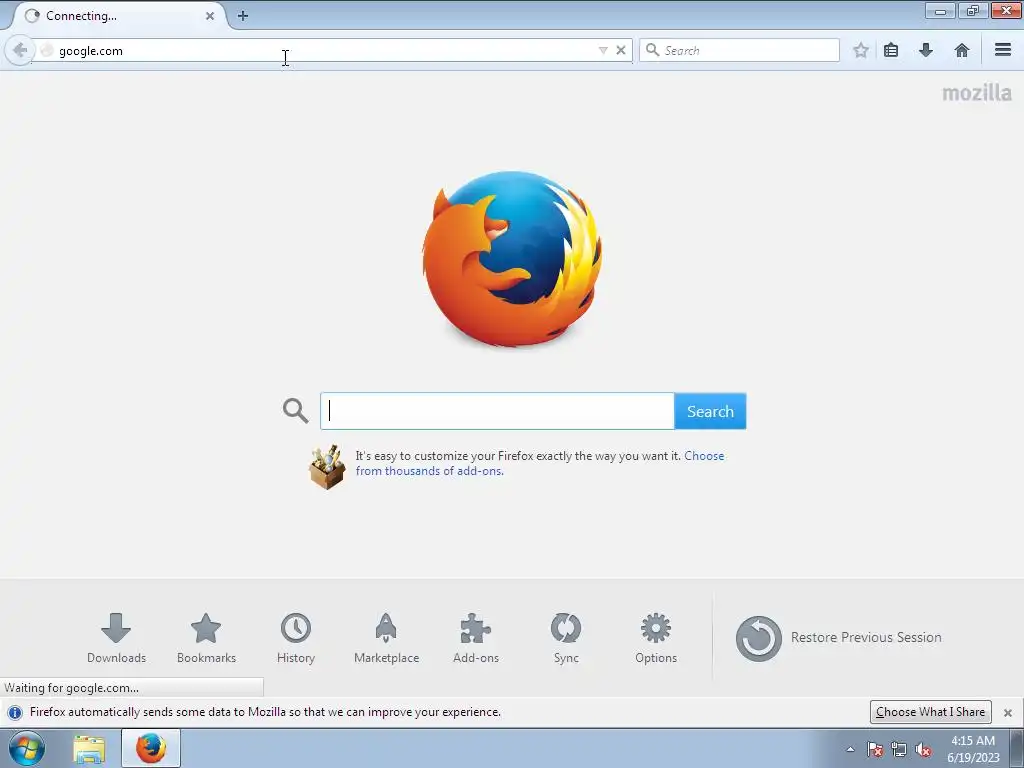This screenshot has width=1024, height=768.
Task: Click the info icon in notification bar
Action: pos(15,712)
